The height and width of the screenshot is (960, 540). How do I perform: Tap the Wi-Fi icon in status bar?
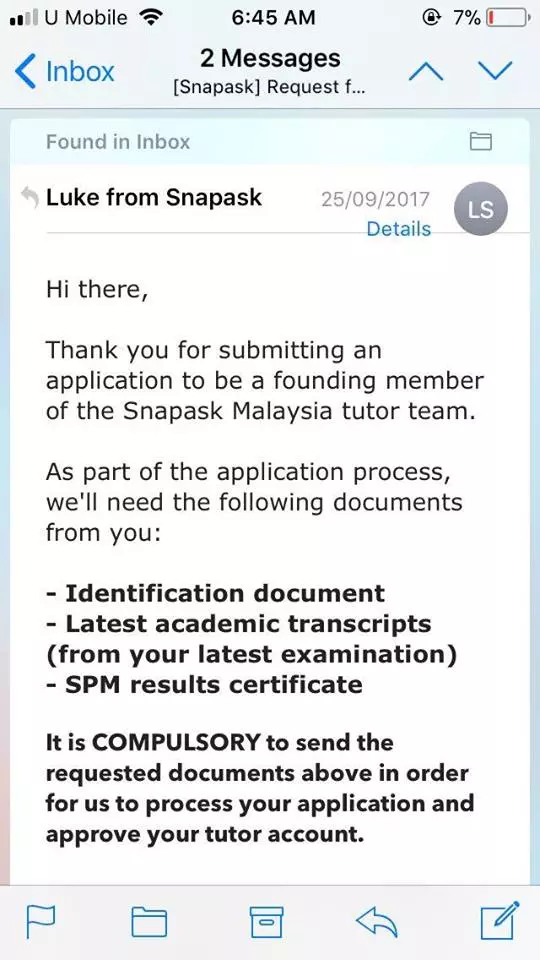150,17
